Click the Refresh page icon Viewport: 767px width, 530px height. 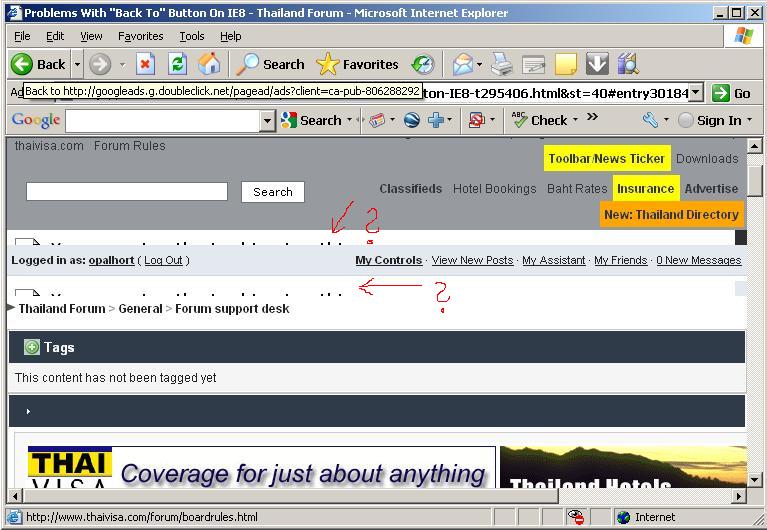pyautogui.click(x=177, y=64)
